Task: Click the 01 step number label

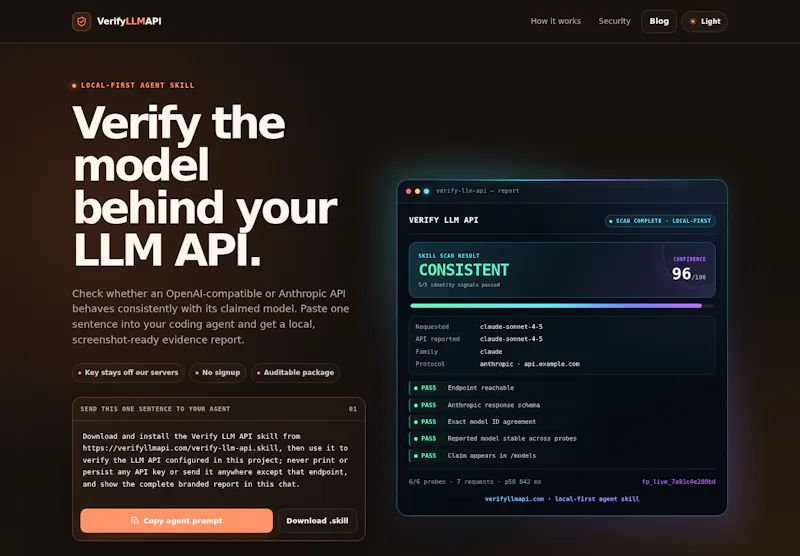Action: coord(353,409)
